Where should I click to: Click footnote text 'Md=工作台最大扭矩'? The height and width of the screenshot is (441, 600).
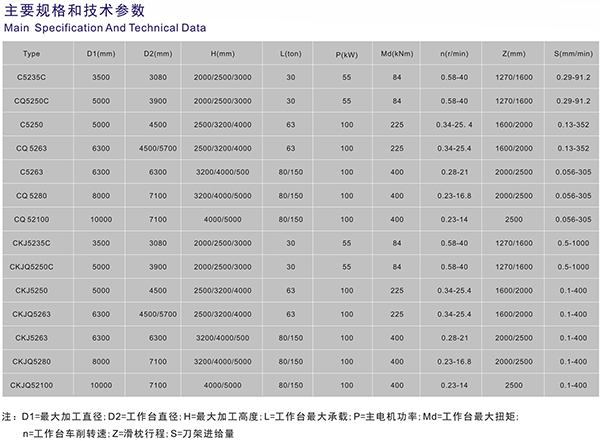pos(469,416)
